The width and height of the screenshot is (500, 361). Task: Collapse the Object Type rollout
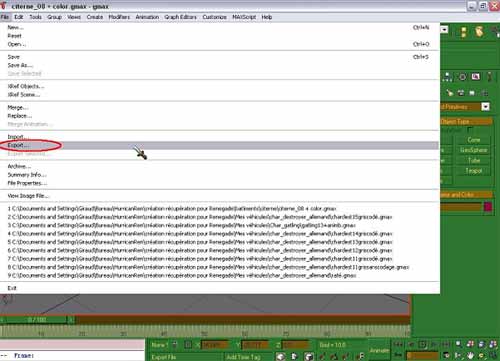tap(466, 121)
